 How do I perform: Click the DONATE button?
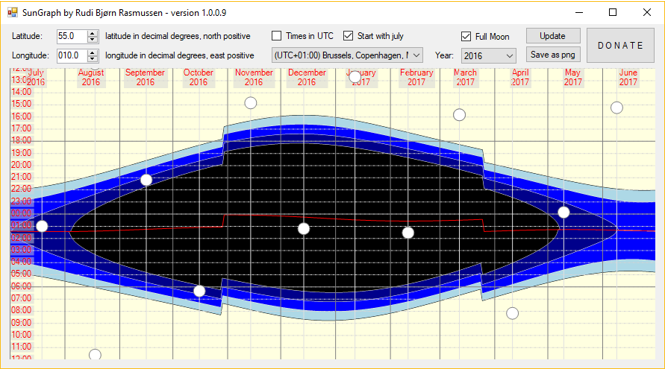[x=620, y=46]
